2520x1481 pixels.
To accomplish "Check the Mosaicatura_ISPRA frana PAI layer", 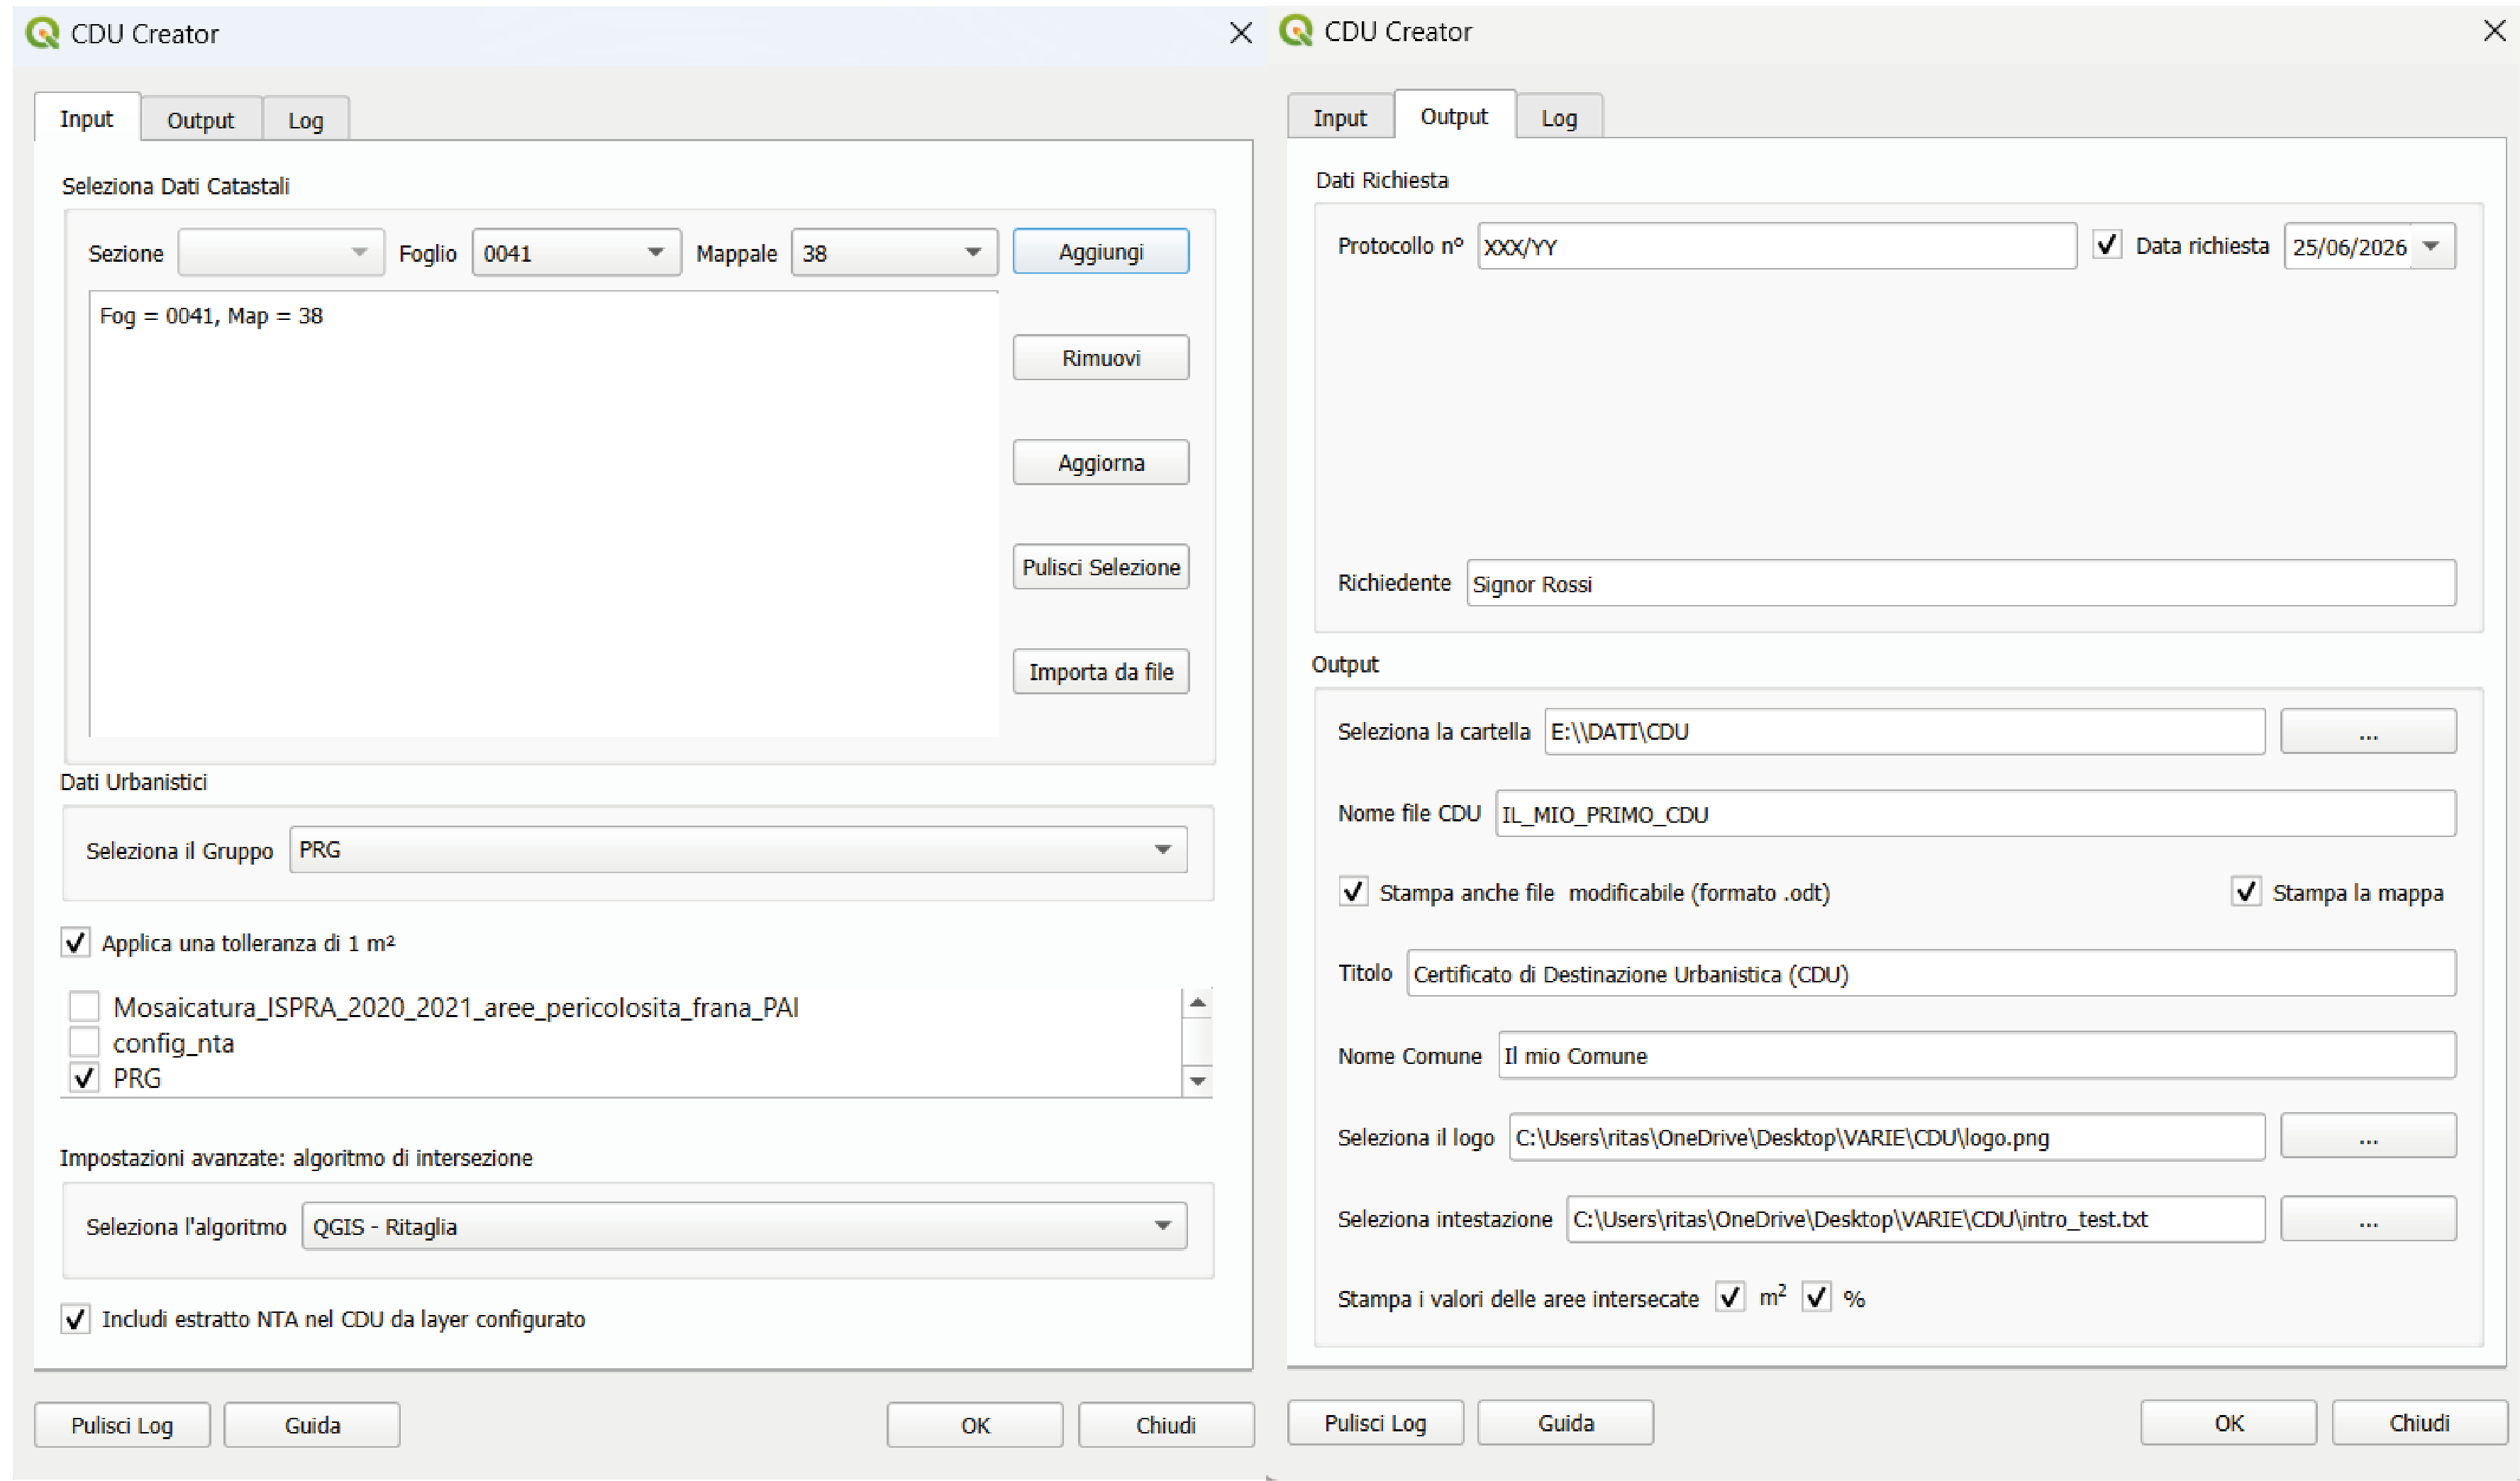I will [84, 1006].
